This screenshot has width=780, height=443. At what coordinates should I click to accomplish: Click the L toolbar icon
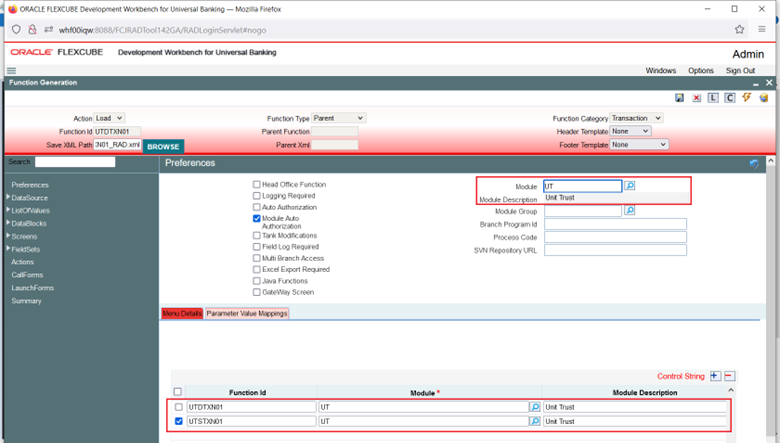[713, 98]
